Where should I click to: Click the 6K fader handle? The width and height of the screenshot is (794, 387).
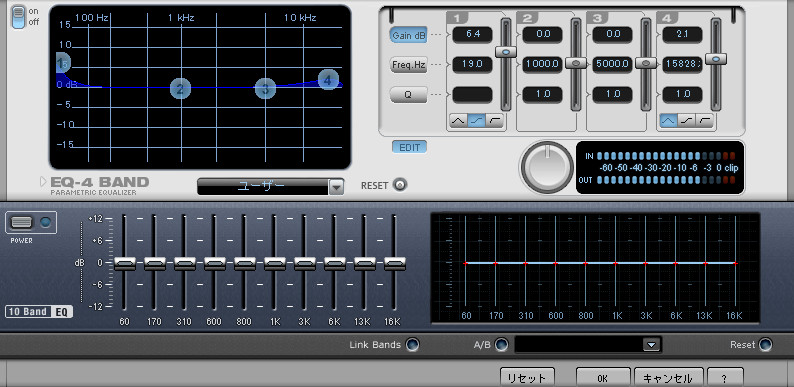pos(335,263)
